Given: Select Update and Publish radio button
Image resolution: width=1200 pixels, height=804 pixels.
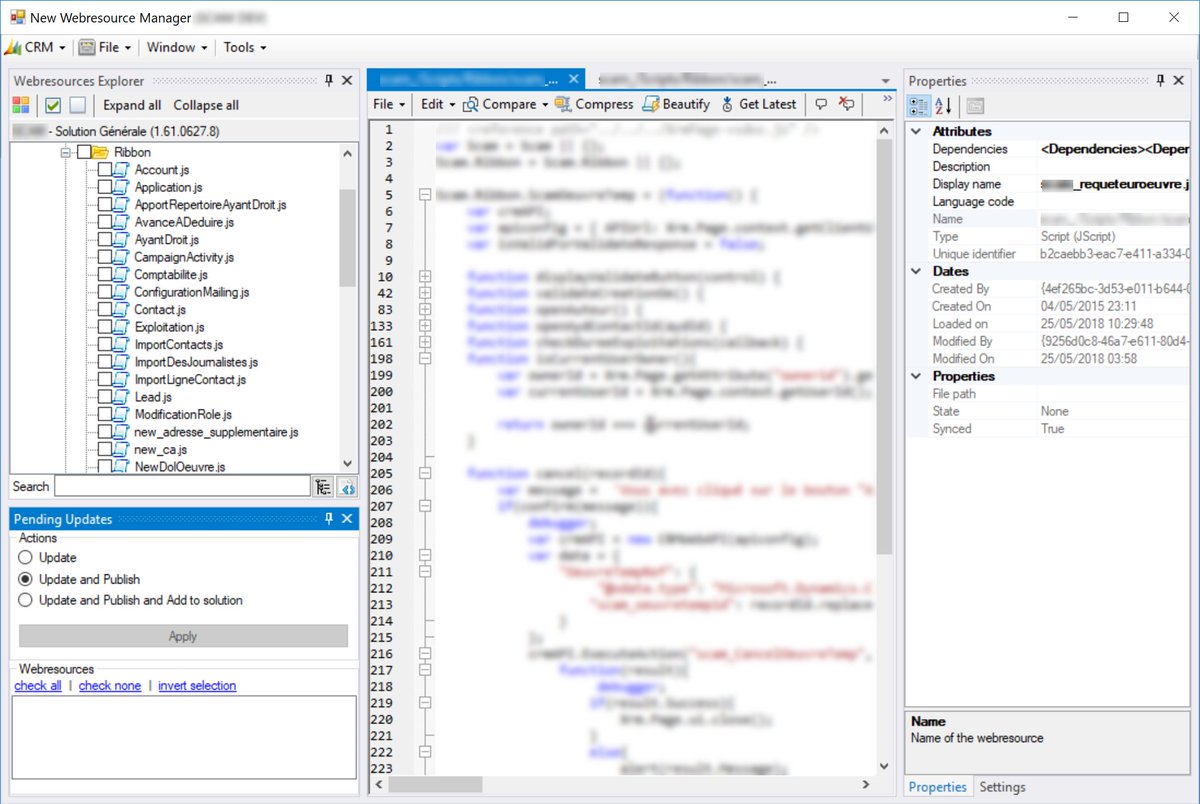Looking at the screenshot, I should point(26,579).
